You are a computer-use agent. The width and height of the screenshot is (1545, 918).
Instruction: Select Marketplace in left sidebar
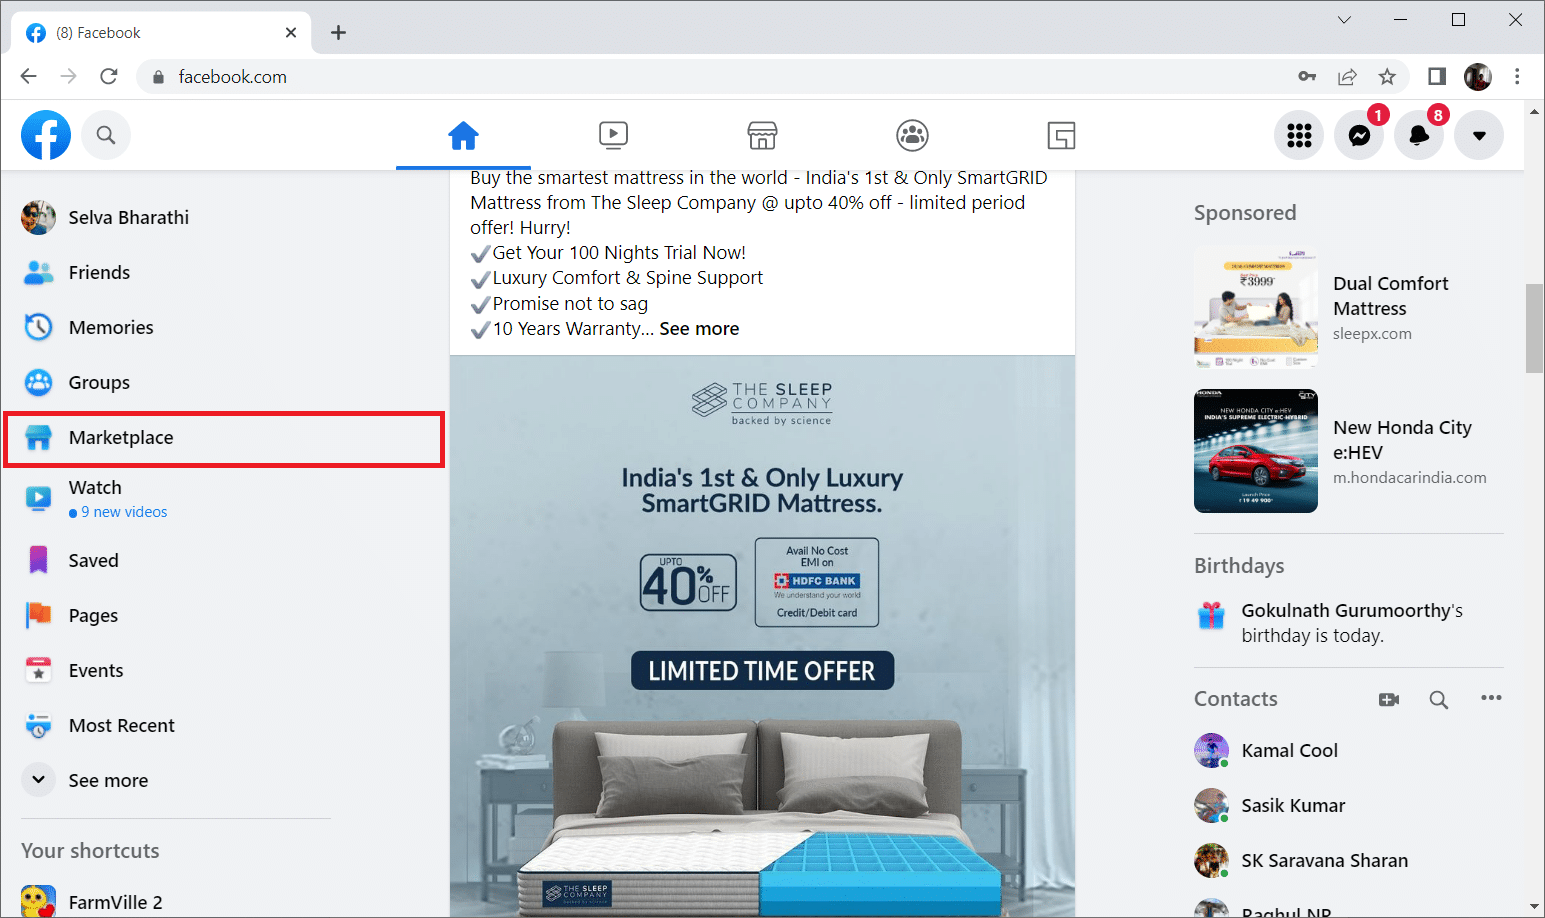(224, 438)
